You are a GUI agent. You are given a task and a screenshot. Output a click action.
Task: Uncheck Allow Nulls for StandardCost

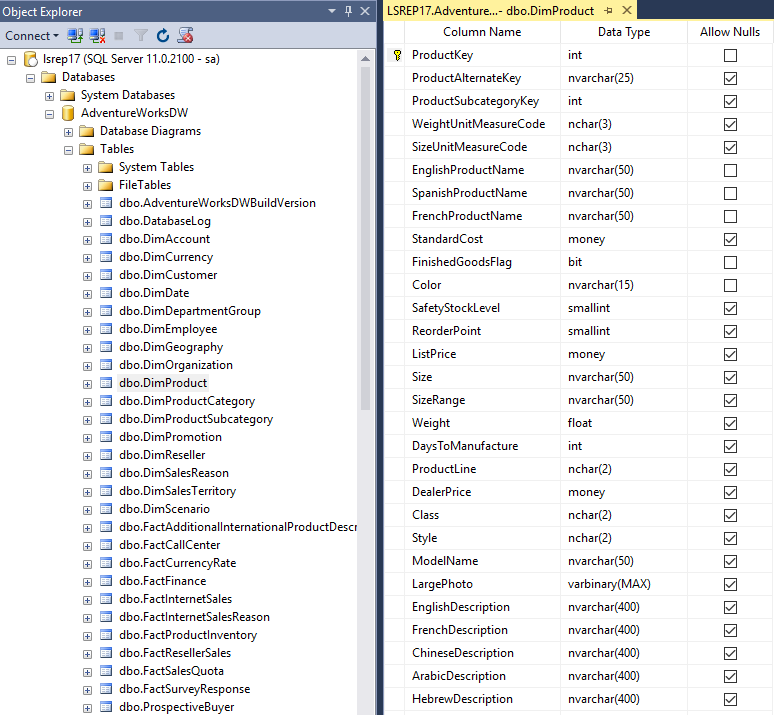coord(730,239)
